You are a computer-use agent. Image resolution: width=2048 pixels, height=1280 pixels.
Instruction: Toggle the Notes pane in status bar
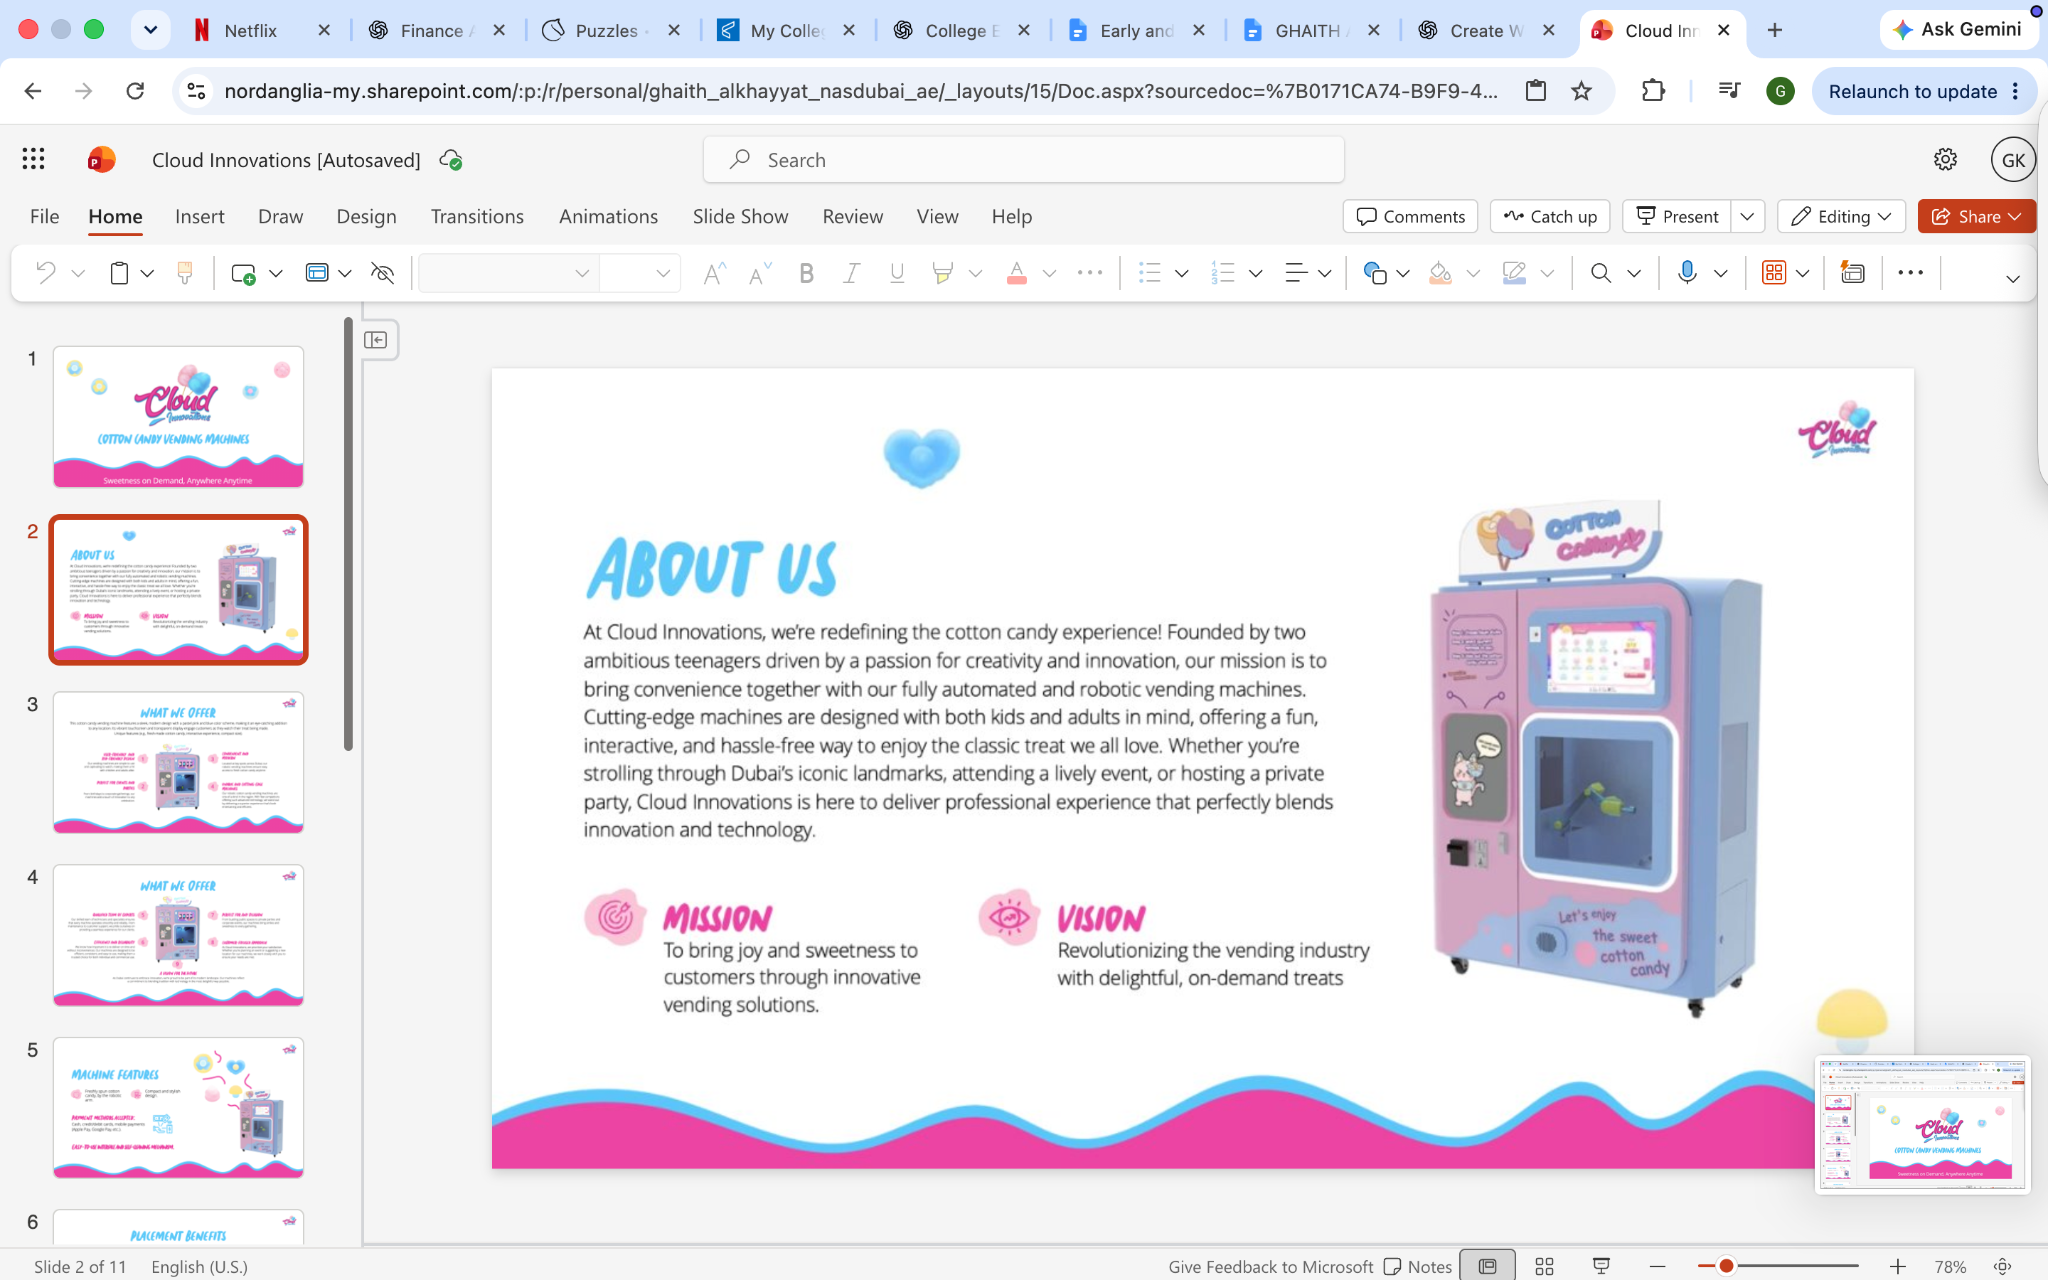1418,1266
